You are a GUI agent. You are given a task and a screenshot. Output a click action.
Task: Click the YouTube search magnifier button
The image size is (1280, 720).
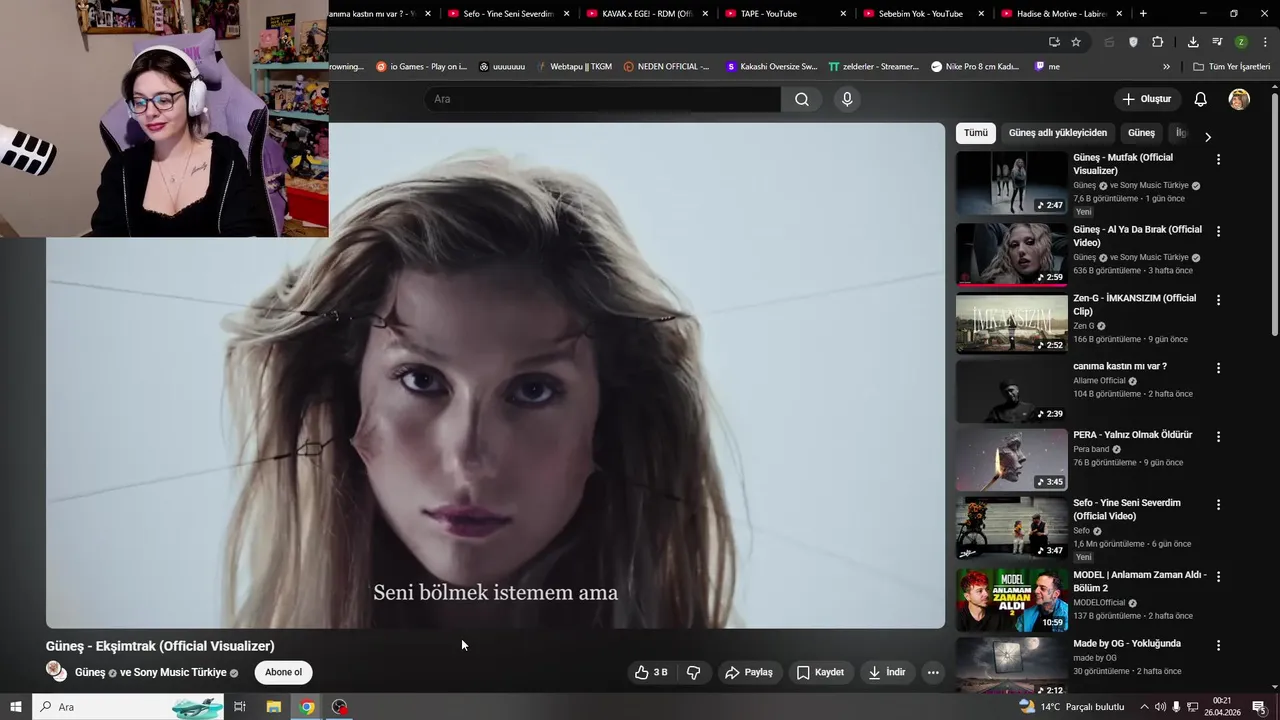pos(802,99)
